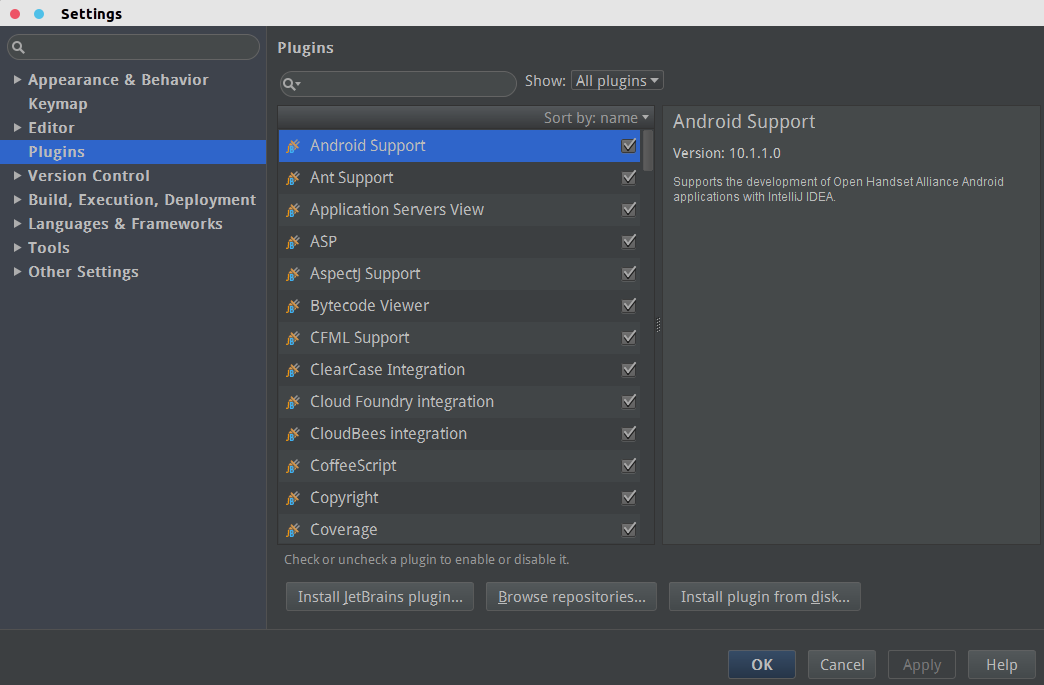
Task: Open the Languages & Frameworks settings category
Action: click(x=125, y=224)
